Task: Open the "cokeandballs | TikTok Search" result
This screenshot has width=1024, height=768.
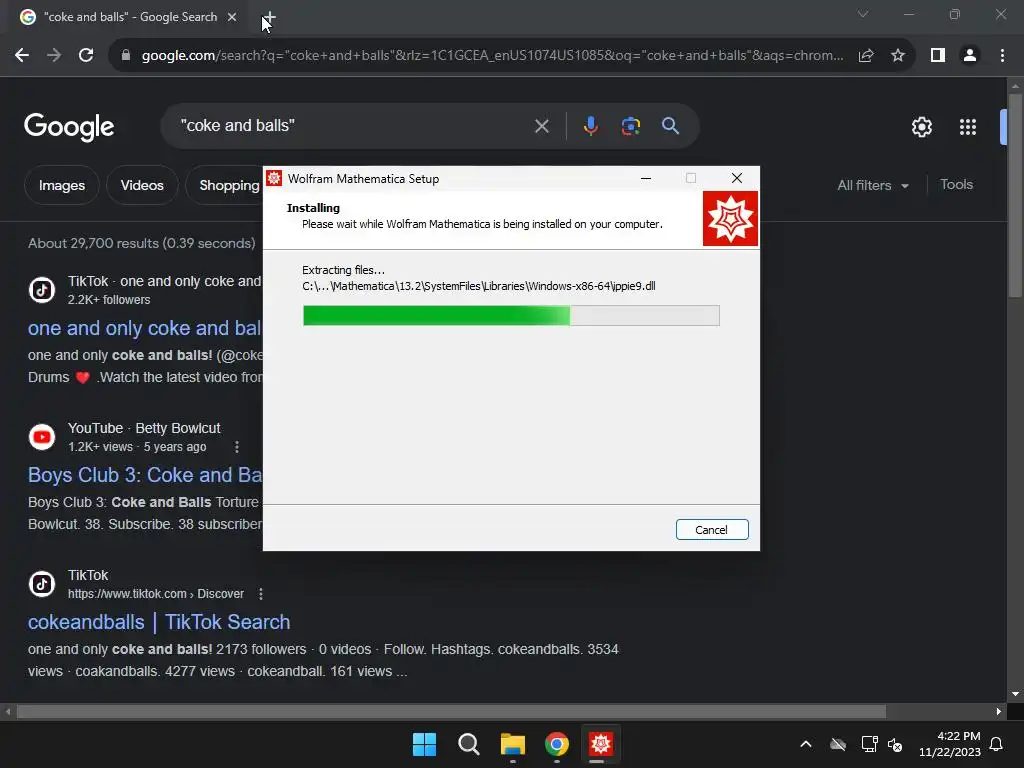Action: click(x=159, y=622)
